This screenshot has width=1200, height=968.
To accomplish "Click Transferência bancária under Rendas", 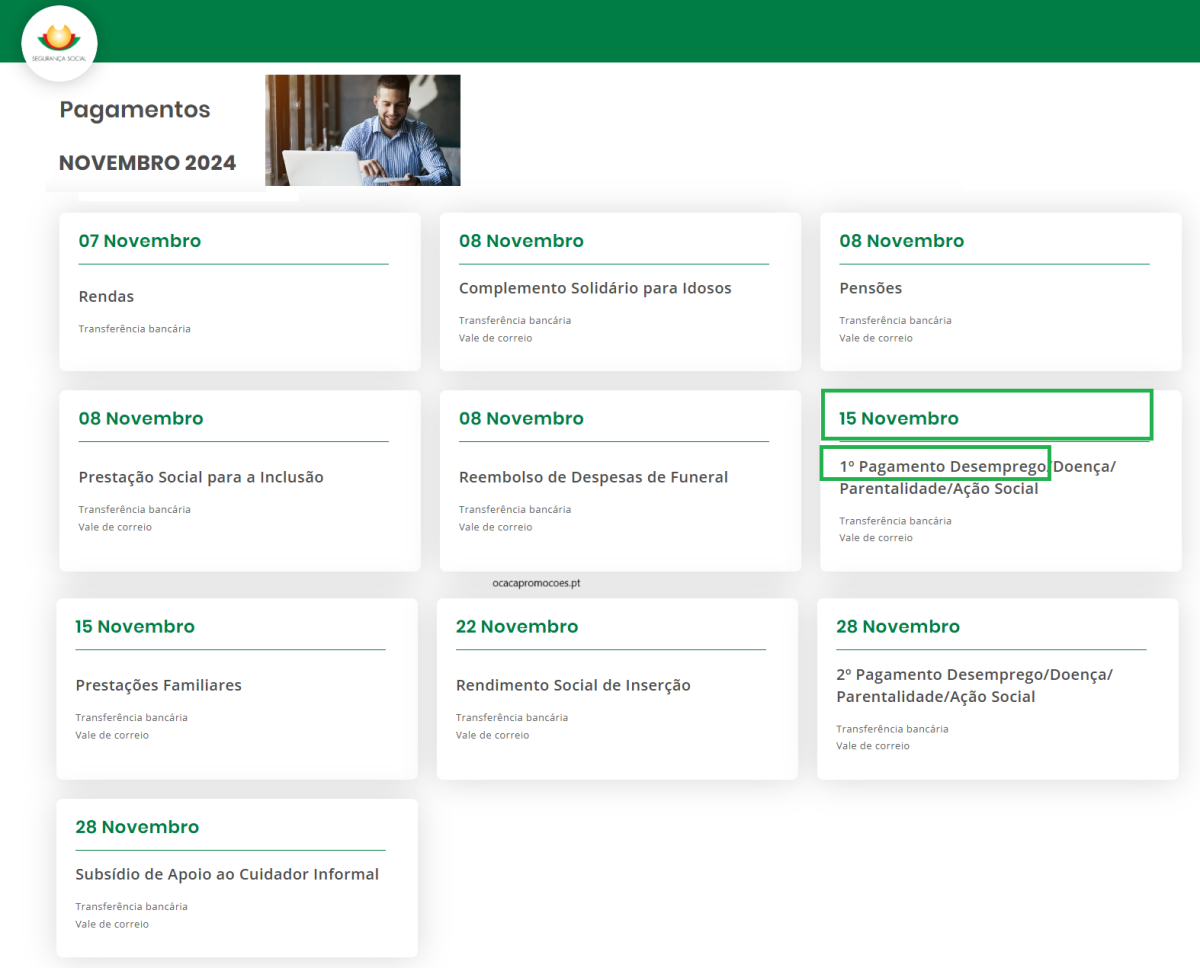I will pyautogui.click(x=134, y=329).
